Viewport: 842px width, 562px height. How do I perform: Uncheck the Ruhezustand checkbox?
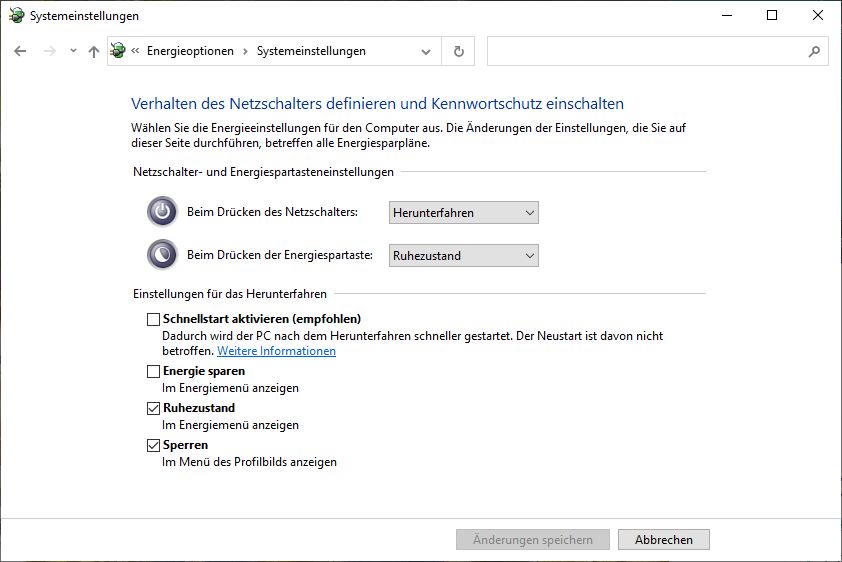coord(154,408)
